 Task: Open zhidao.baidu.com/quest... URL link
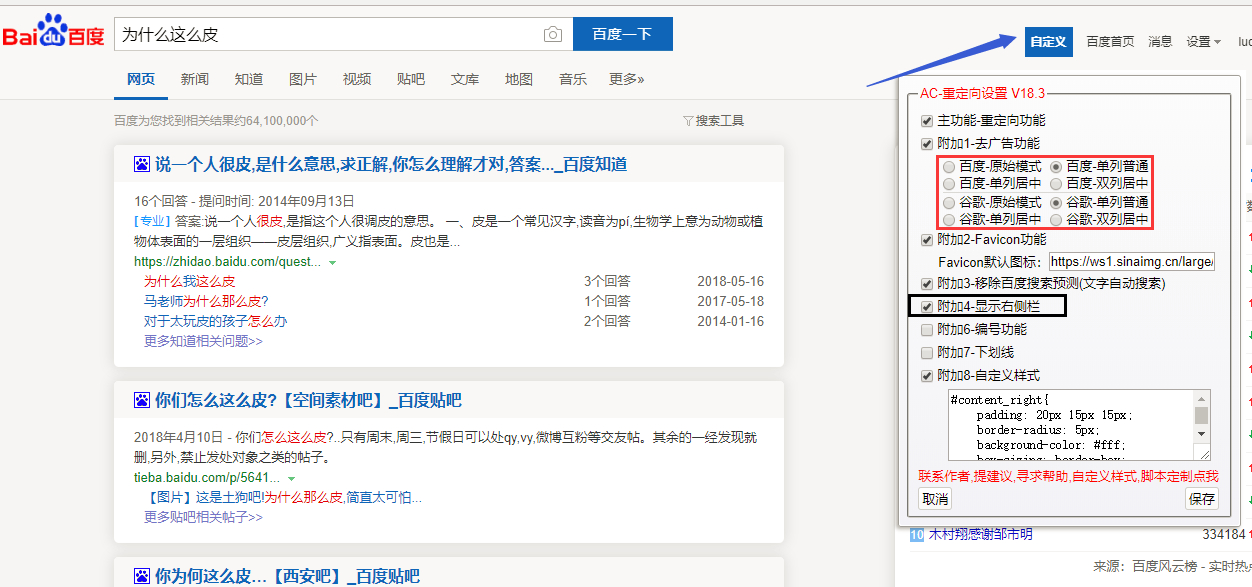(228, 261)
